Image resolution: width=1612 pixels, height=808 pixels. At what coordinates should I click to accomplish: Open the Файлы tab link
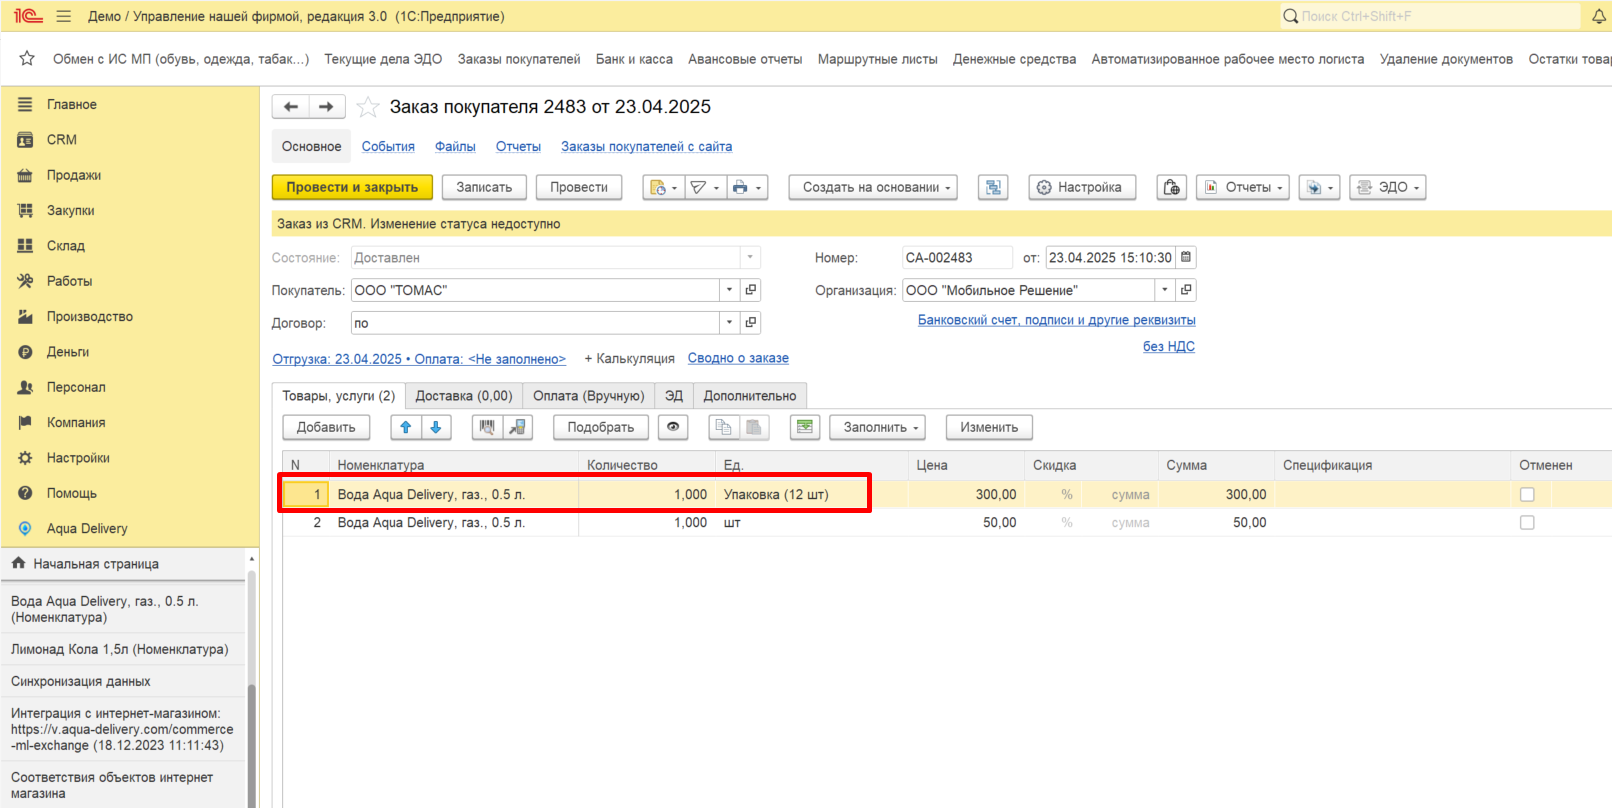[x=455, y=146]
